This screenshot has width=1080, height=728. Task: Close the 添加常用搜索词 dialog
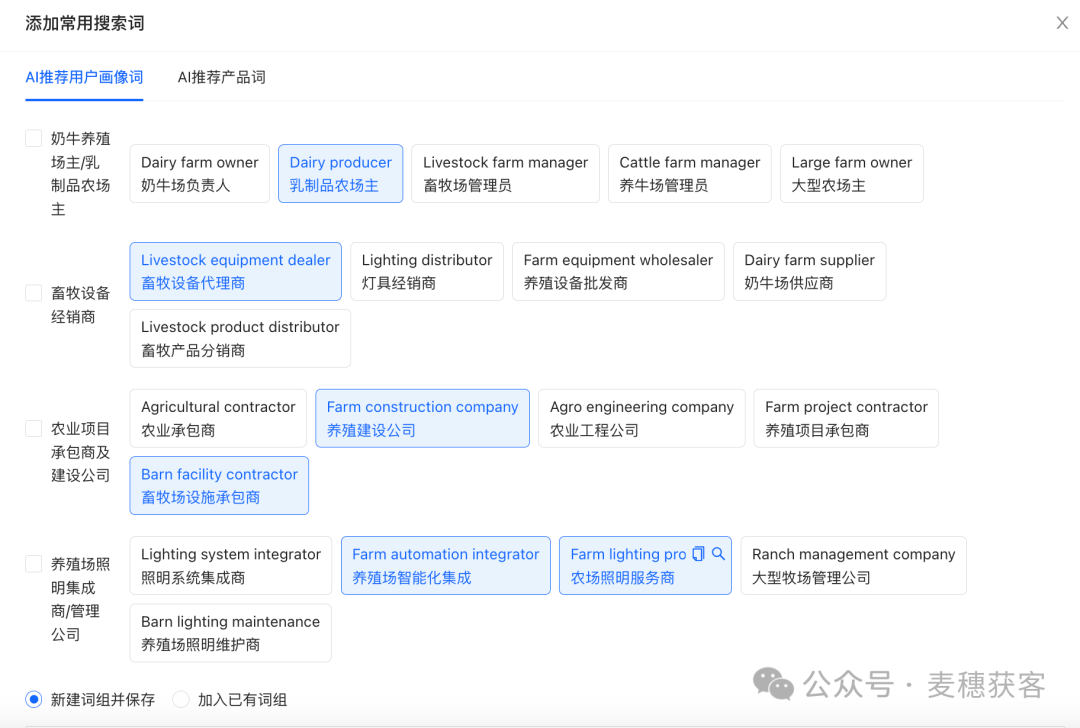(x=1062, y=22)
